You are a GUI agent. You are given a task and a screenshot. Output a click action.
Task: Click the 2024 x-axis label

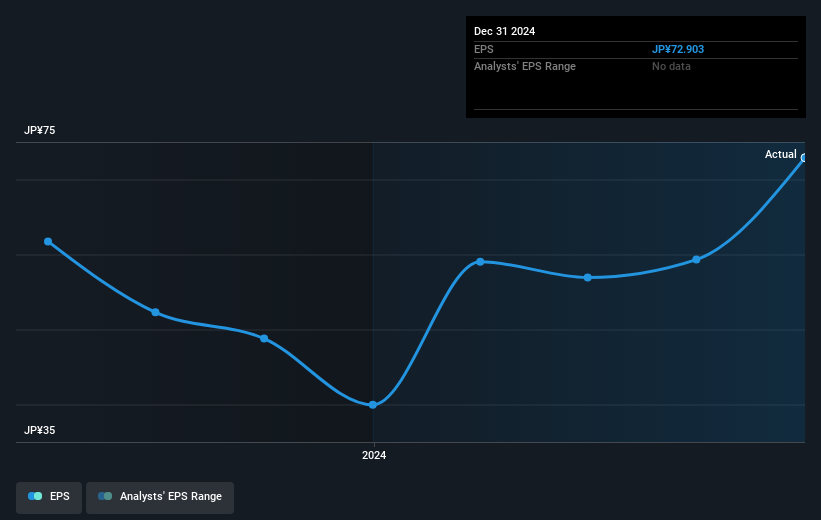click(374, 455)
